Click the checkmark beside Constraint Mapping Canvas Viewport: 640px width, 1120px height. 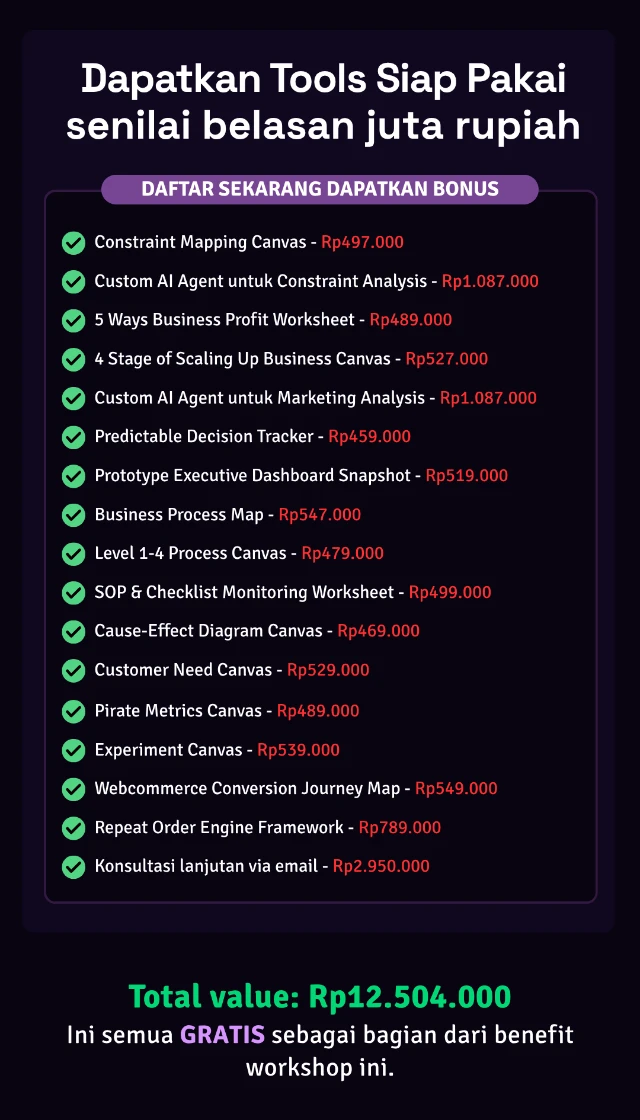74,243
